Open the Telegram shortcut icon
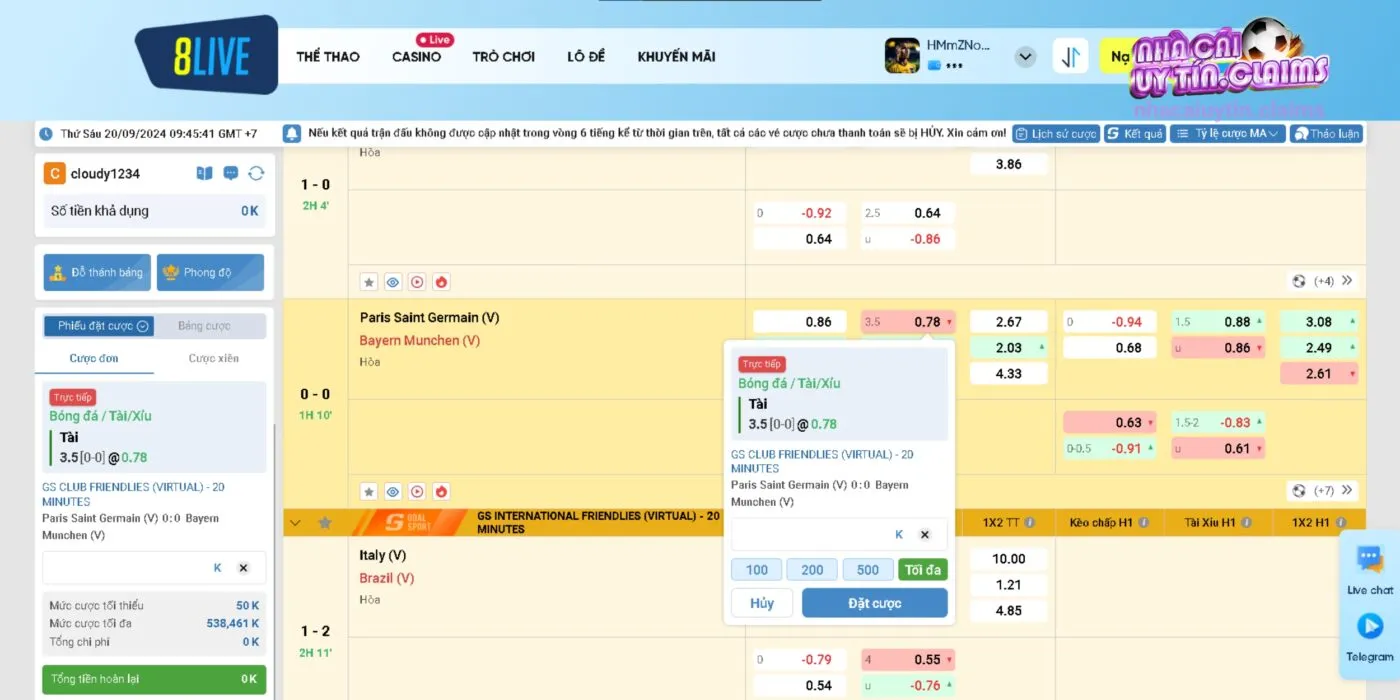 tap(1369, 636)
